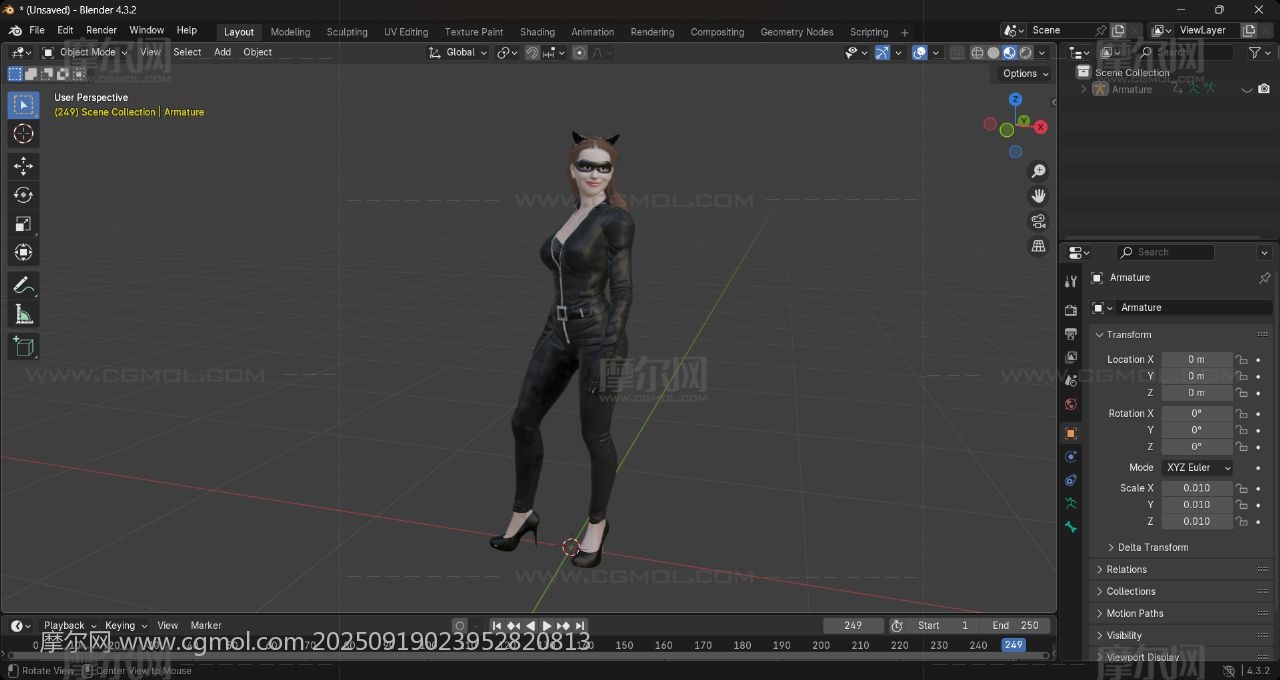
Task: Expand the Armature row in the Outliner
Action: click(1083, 89)
